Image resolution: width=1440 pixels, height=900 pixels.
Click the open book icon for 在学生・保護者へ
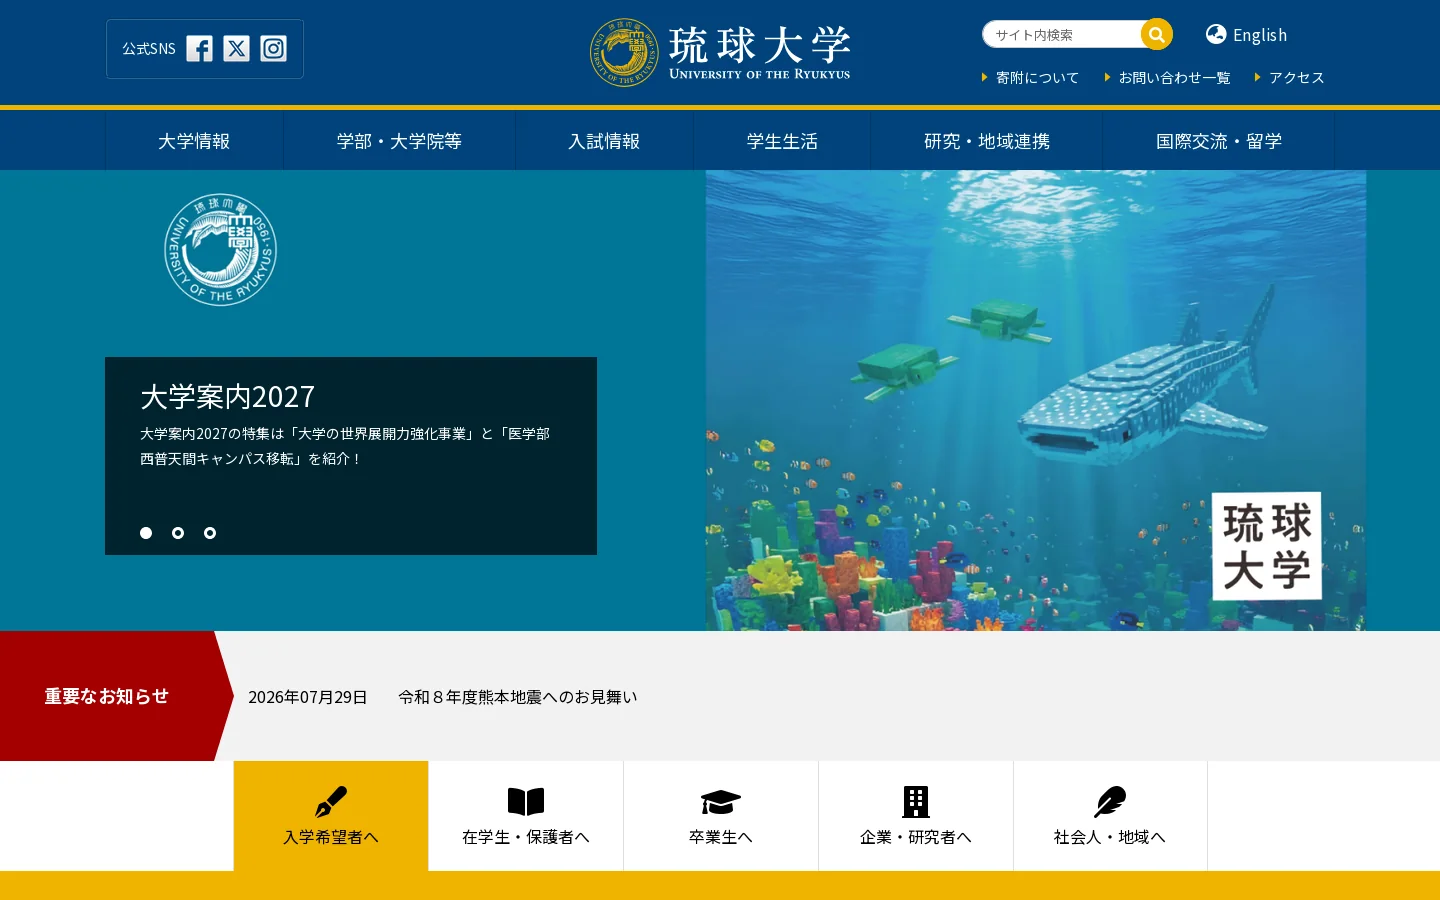(x=526, y=802)
